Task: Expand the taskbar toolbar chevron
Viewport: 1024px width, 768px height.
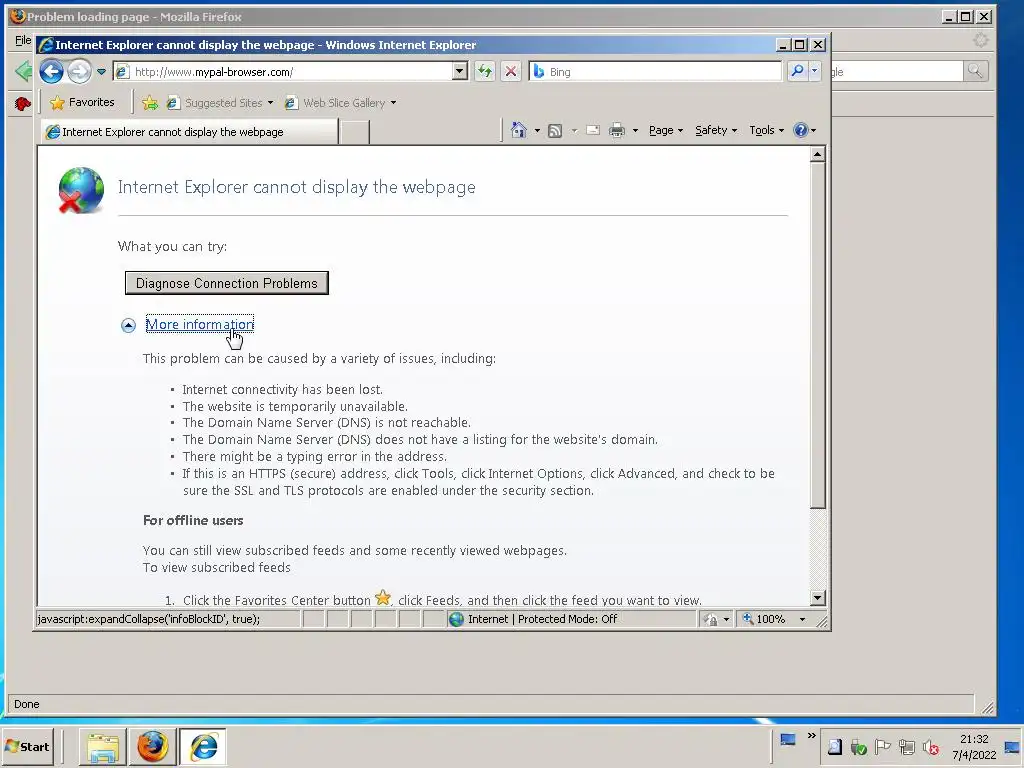Action: (x=811, y=736)
